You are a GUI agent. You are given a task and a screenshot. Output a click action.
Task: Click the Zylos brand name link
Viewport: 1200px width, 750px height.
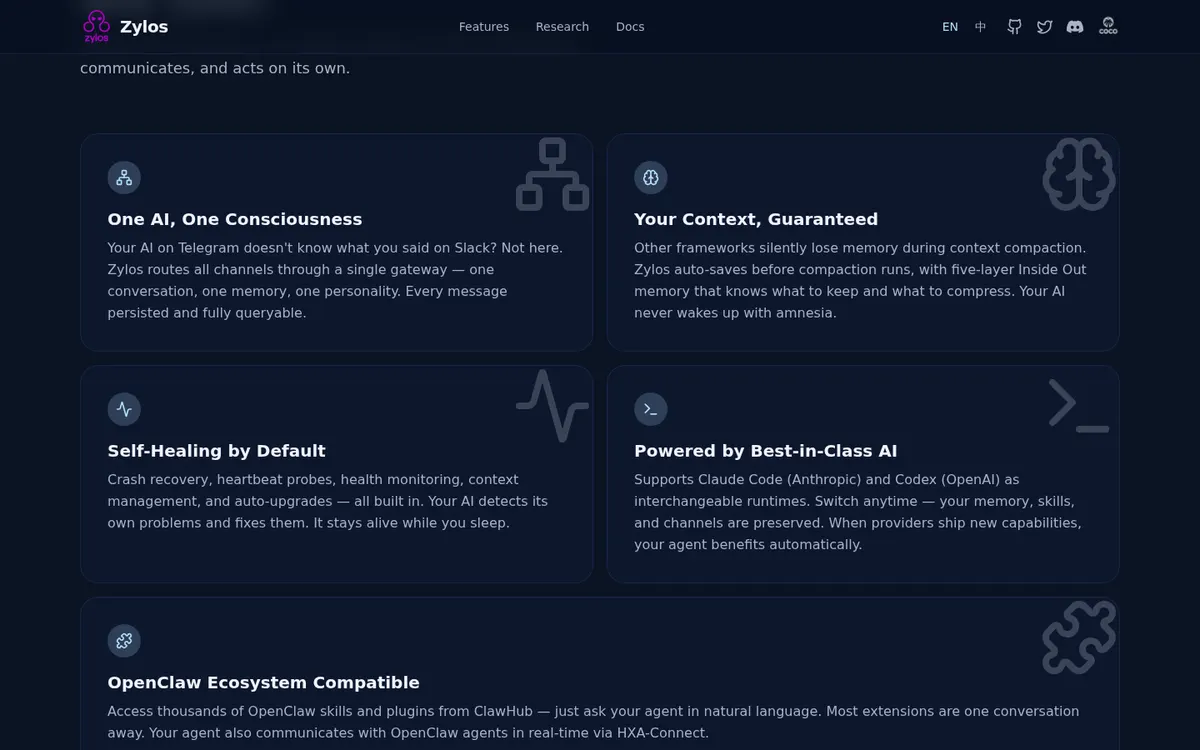144,27
